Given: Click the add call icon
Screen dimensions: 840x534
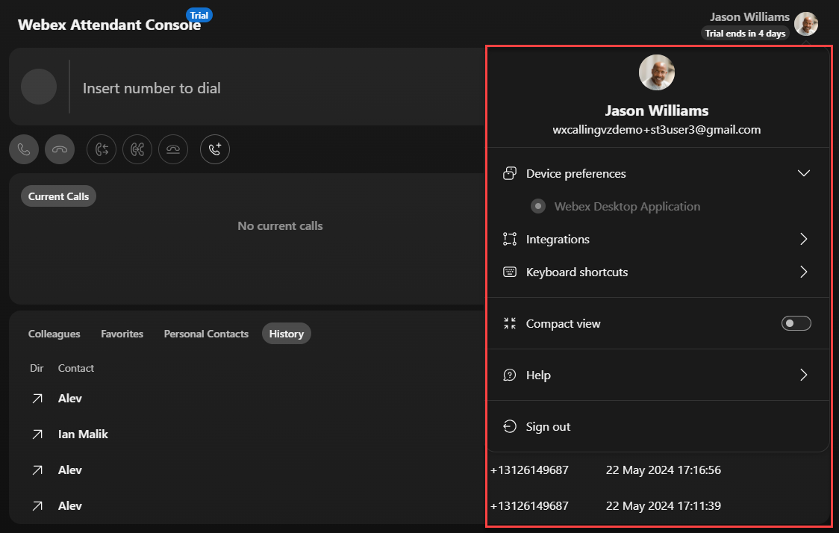Looking at the screenshot, I should [x=215, y=149].
